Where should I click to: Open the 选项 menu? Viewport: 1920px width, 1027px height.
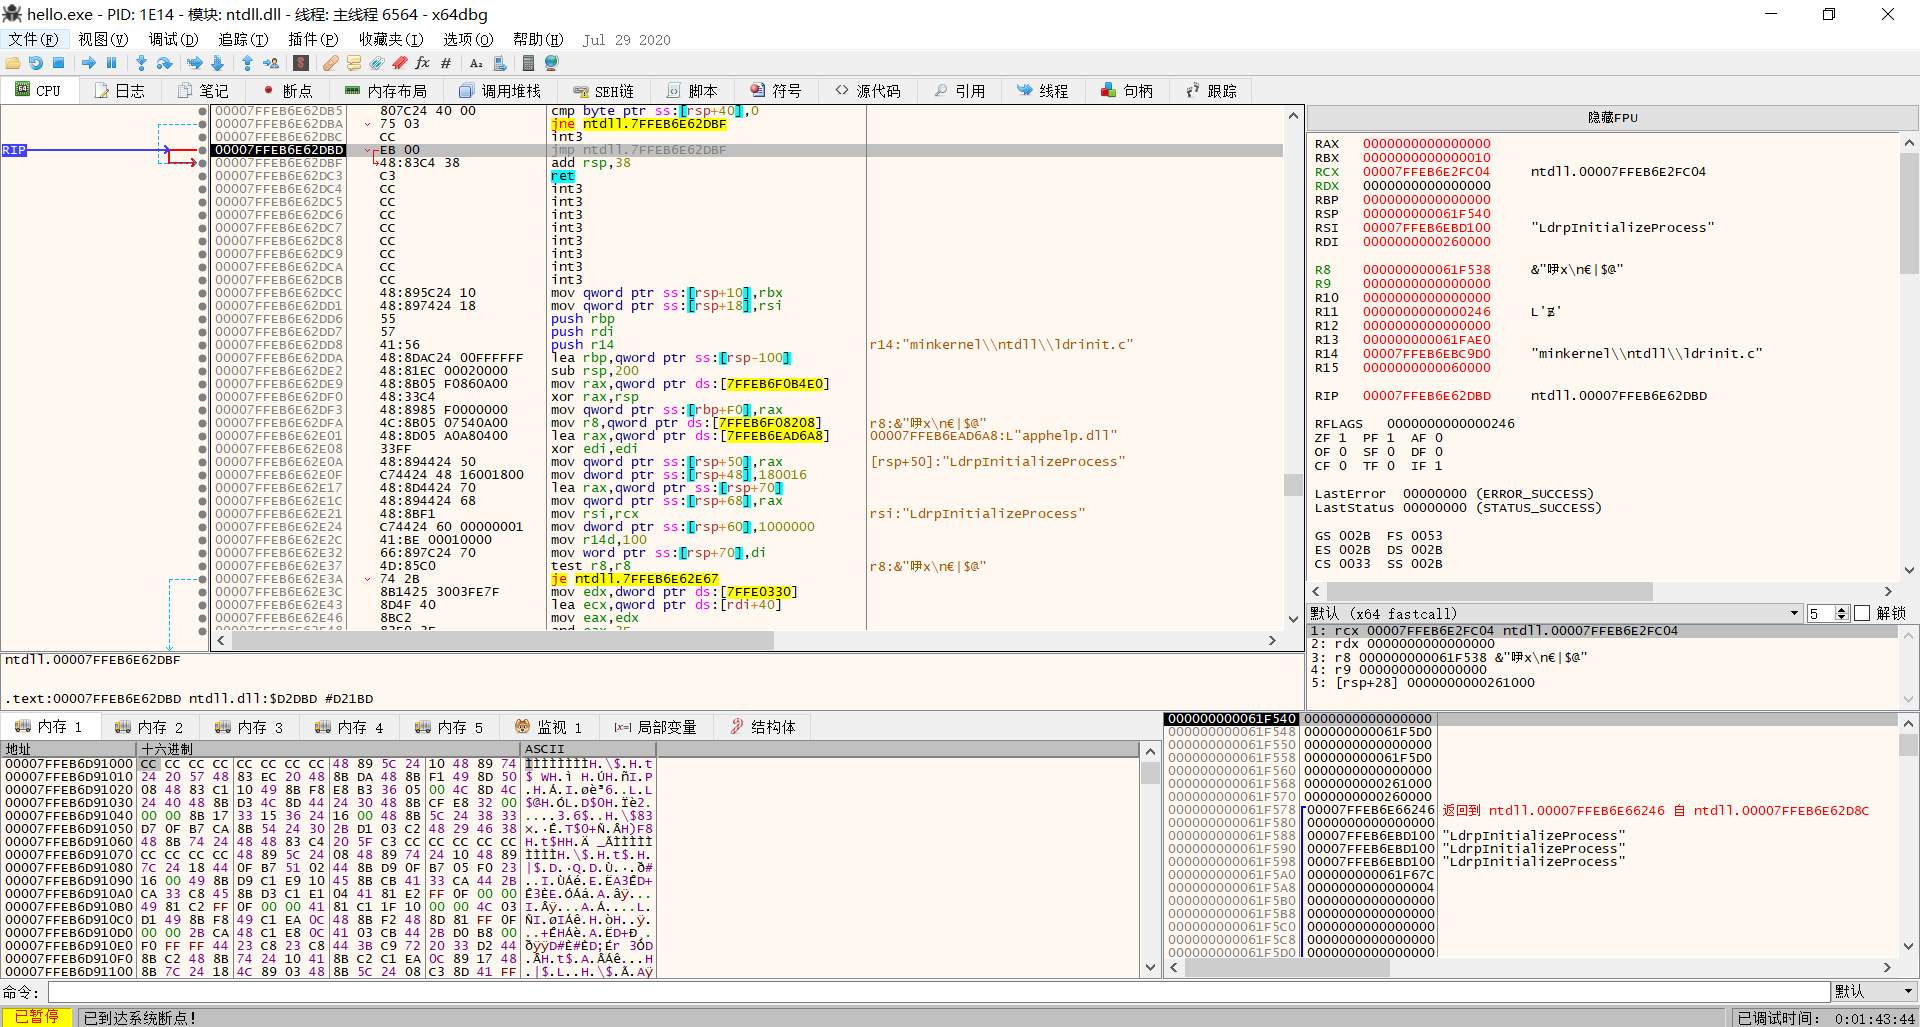[x=468, y=39]
